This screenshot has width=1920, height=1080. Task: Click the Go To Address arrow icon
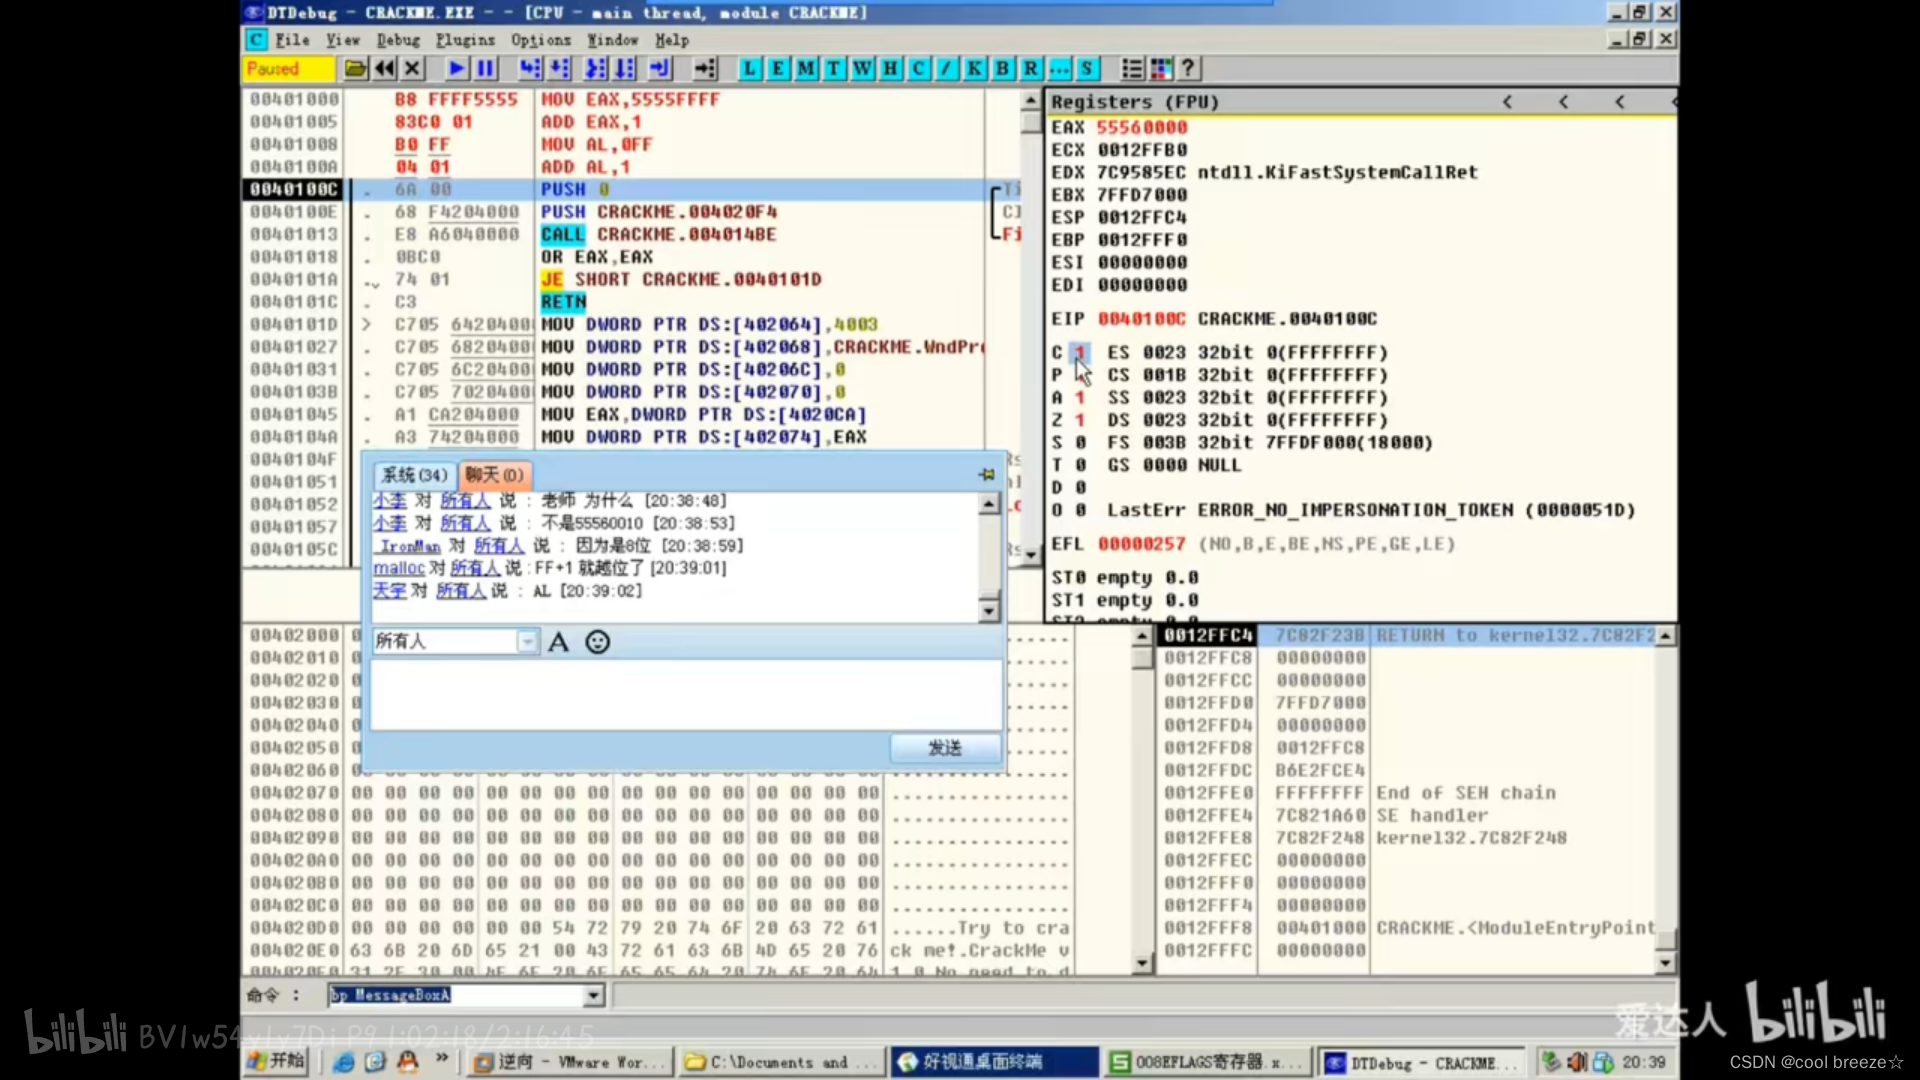tap(706, 69)
